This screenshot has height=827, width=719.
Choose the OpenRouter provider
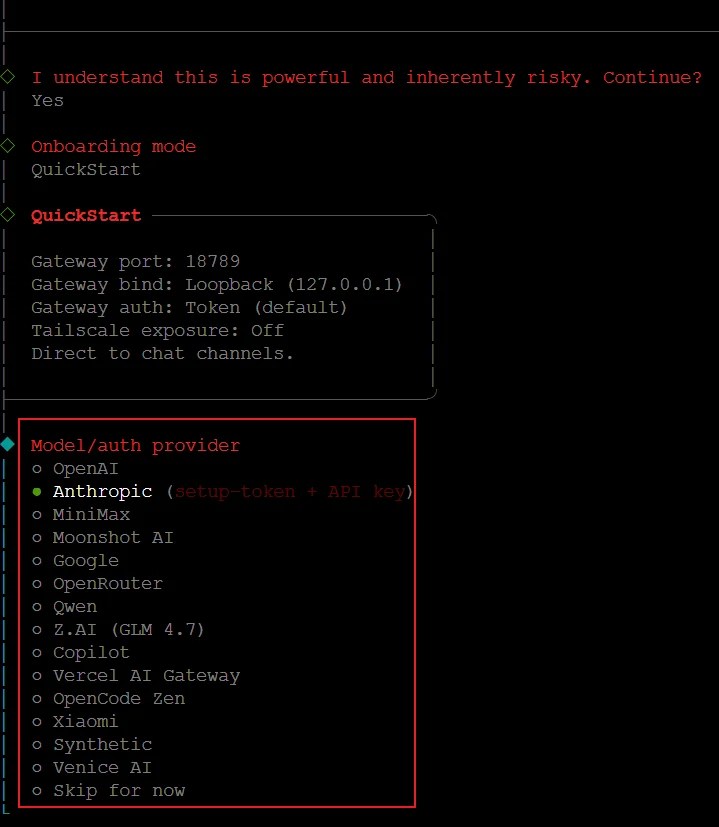(107, 583)
